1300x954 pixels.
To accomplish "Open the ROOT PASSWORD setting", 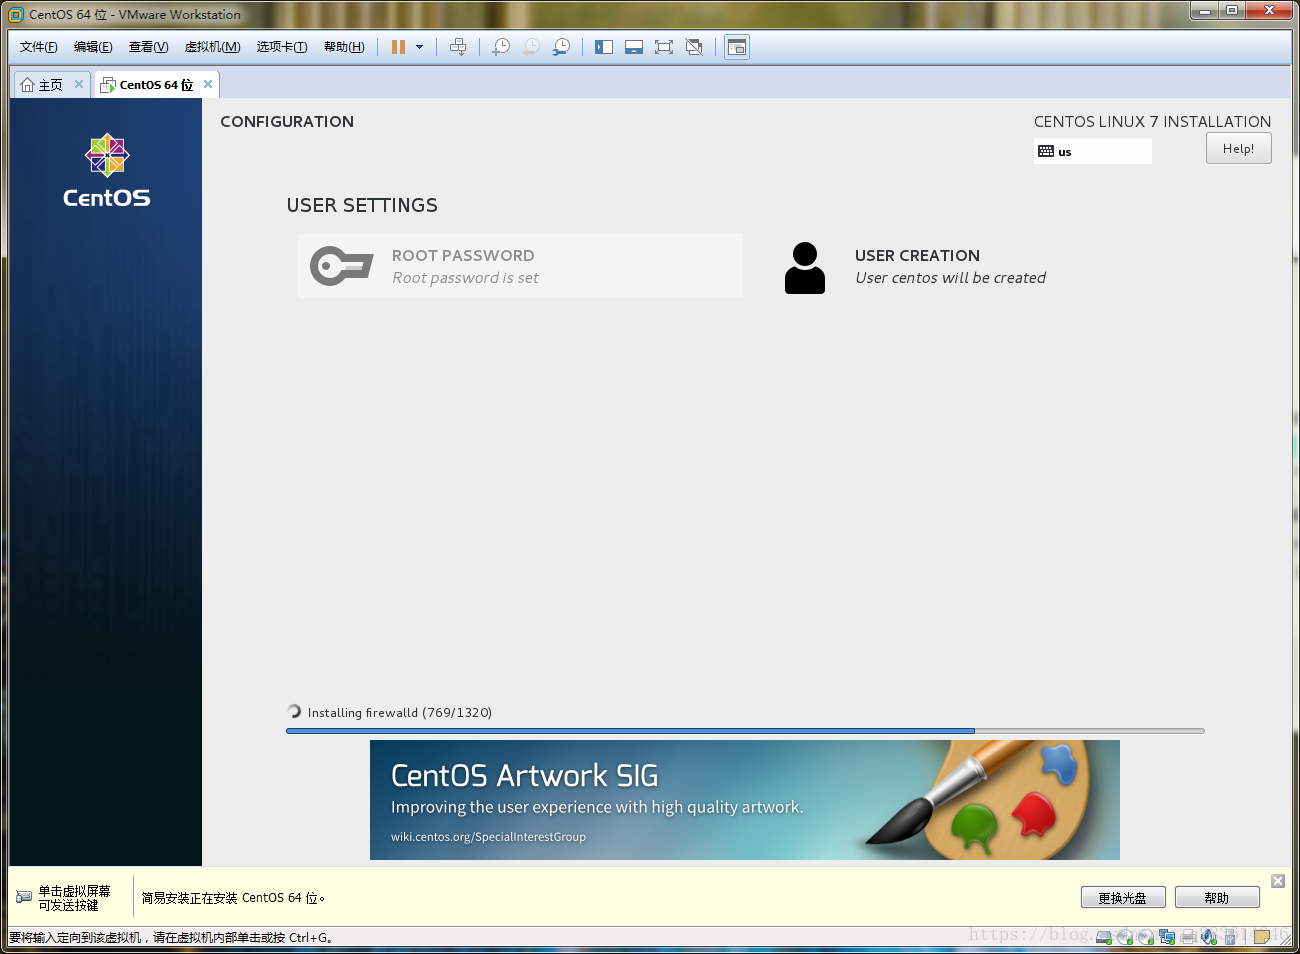I will click(x=520, y=266).
